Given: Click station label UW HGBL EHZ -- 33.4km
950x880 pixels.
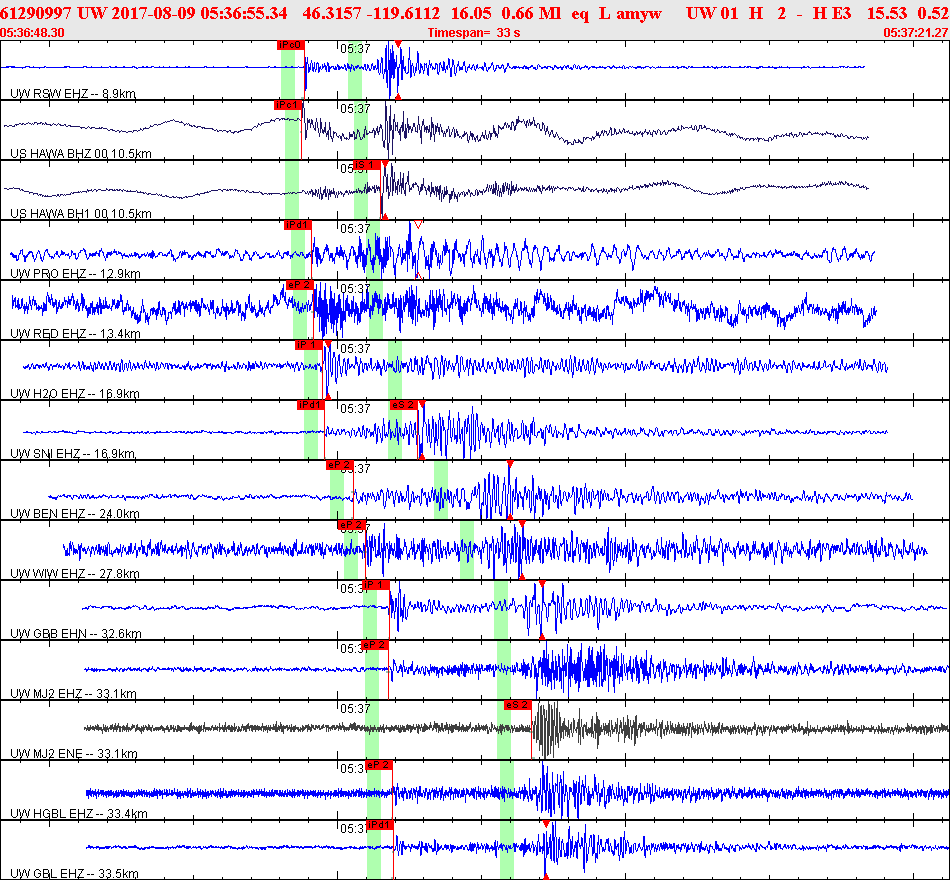Looking at the screenshot, I should (79, 814).
